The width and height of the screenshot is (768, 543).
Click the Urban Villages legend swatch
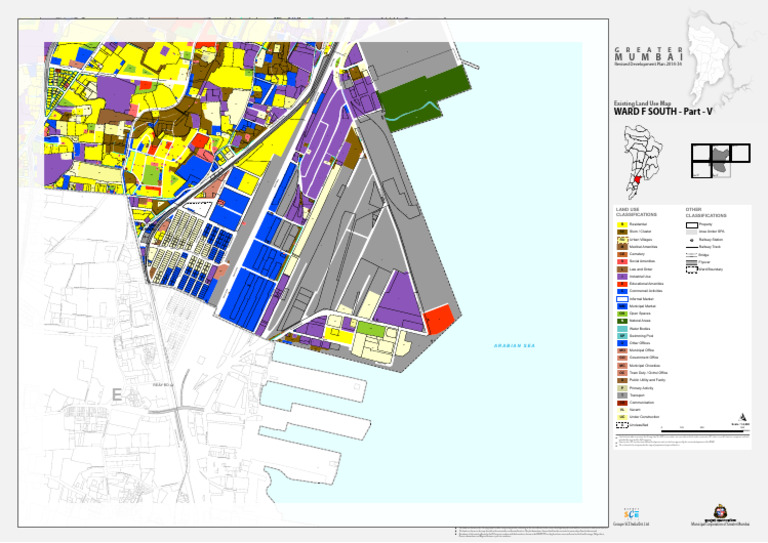[x=622, y=239]
